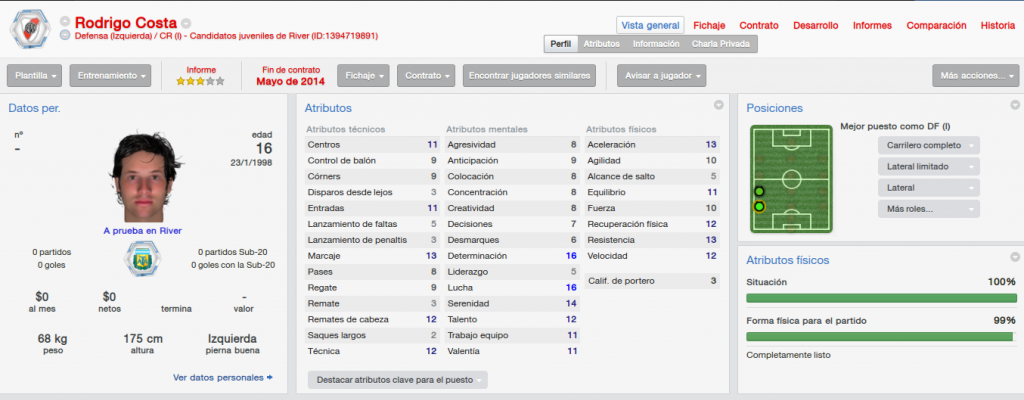Click the three-star report rating
This screenshot has width=1024, height=400.
pos(200,81)
